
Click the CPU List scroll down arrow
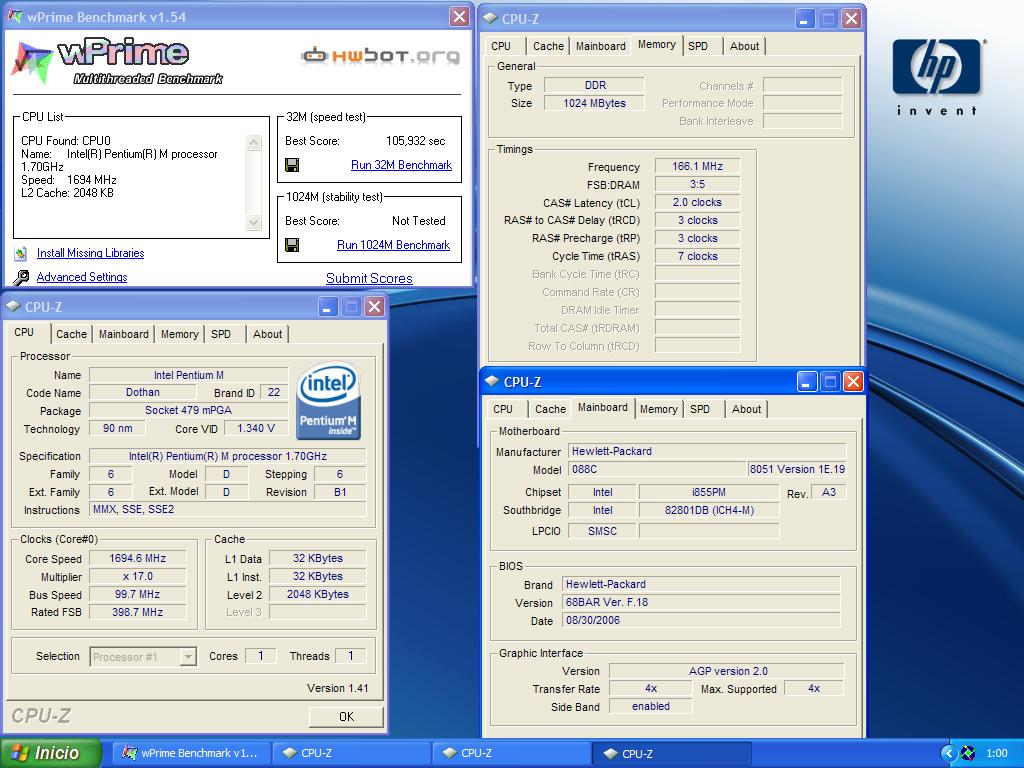click(254, 223)
